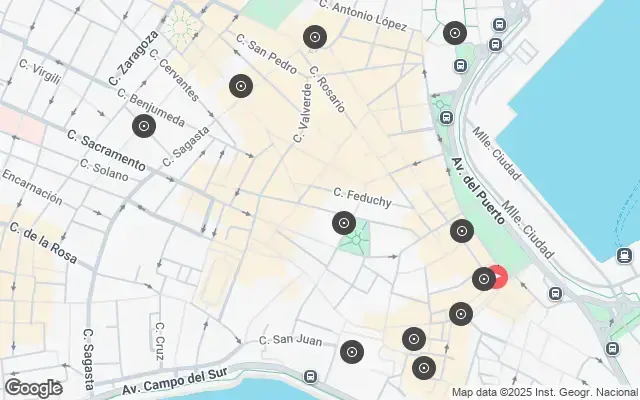This screenshot has width=640, height=400.
Task: Click the Av. del Puerto street label
Action: click(478, 191)
